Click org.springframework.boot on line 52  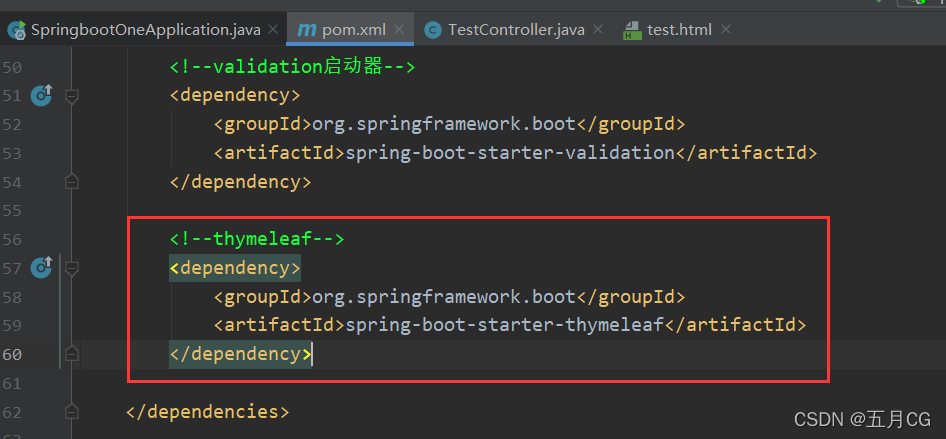444,124
